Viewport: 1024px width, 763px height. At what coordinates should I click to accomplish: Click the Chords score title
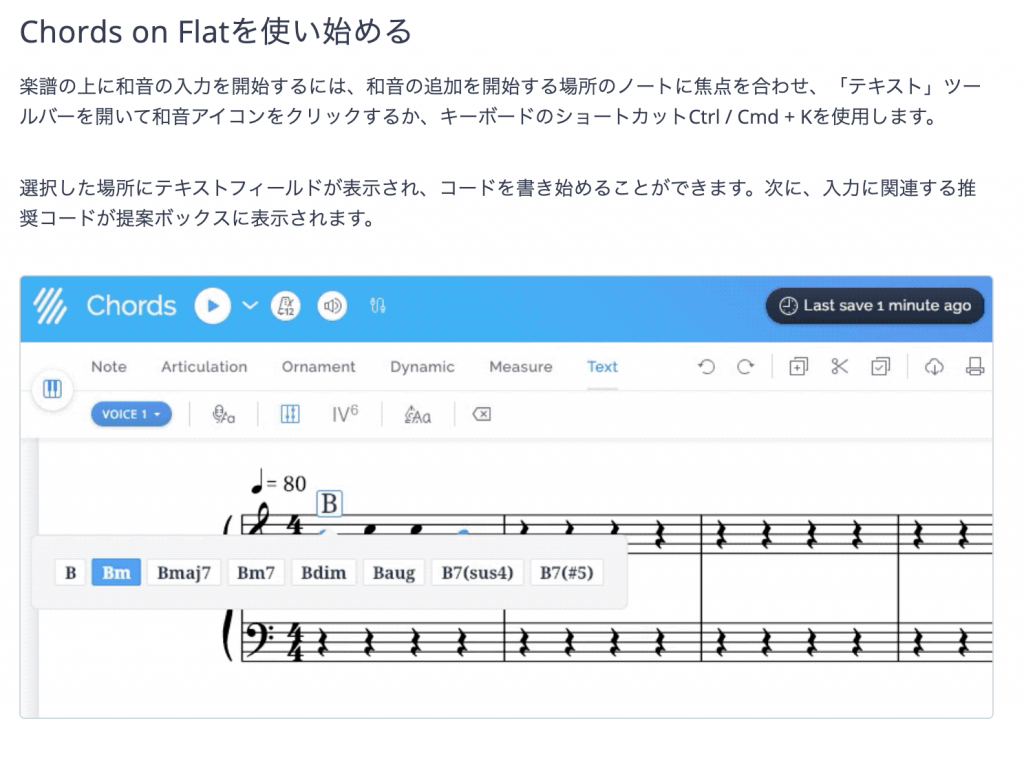tap(131, 306)
